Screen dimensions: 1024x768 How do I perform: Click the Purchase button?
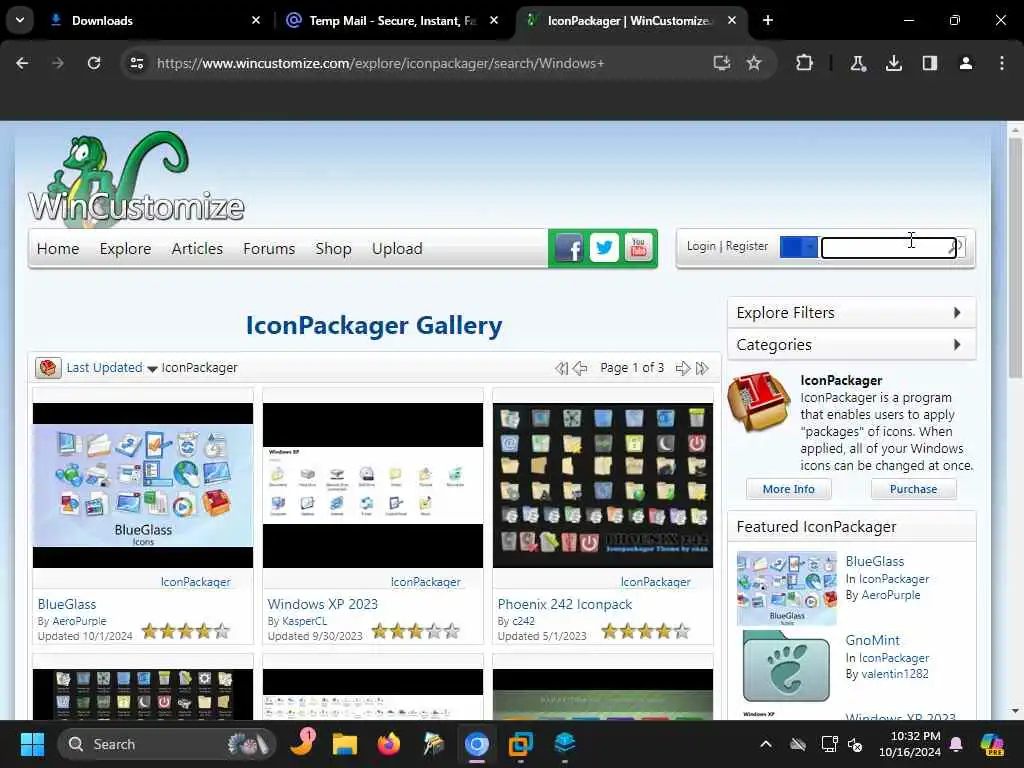[x=913, y=489]
